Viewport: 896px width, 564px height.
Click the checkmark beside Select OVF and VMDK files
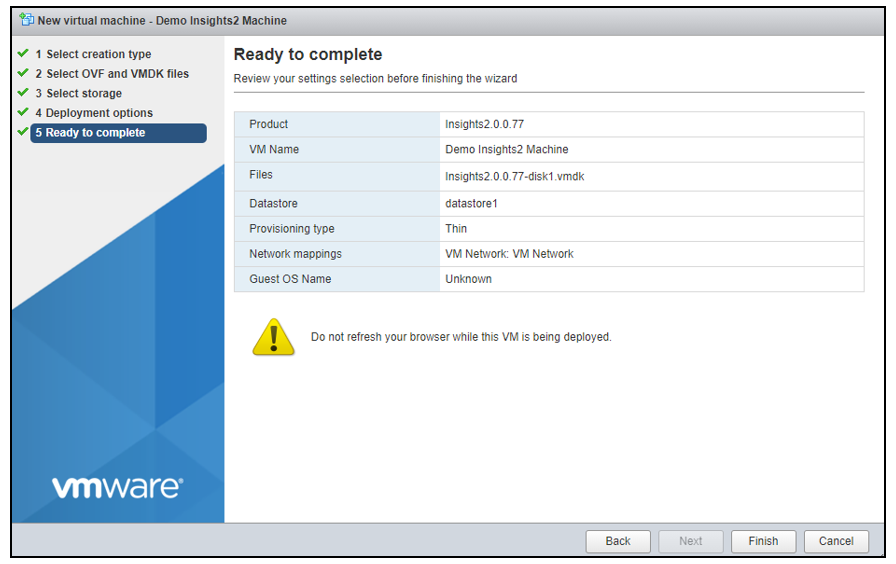click(23, 73)
